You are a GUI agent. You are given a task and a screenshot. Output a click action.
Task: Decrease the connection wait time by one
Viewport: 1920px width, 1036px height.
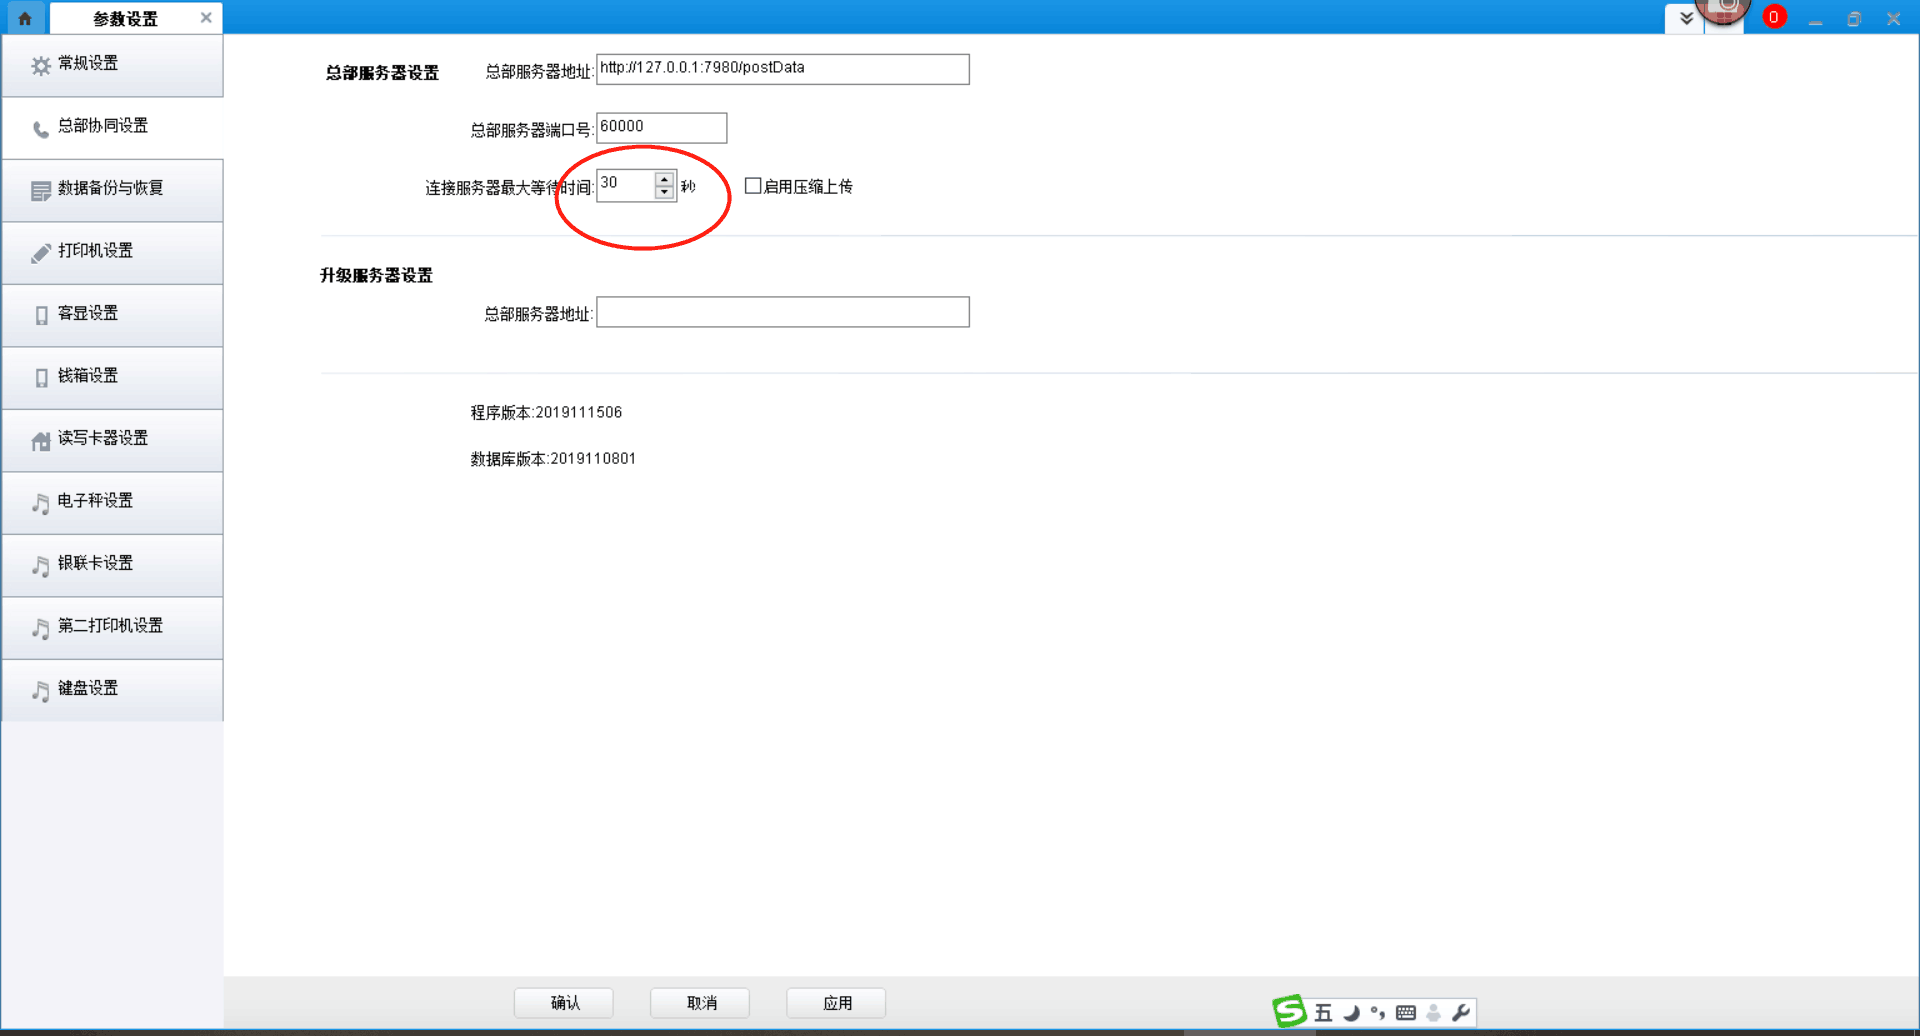[664, 192]
